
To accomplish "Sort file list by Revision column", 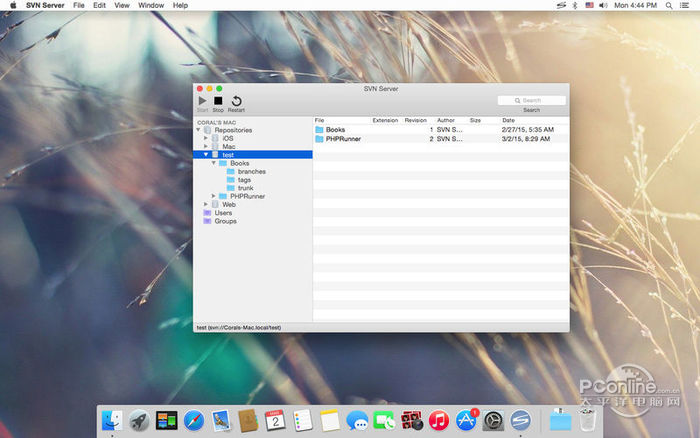I will click(x=415, y=120).
